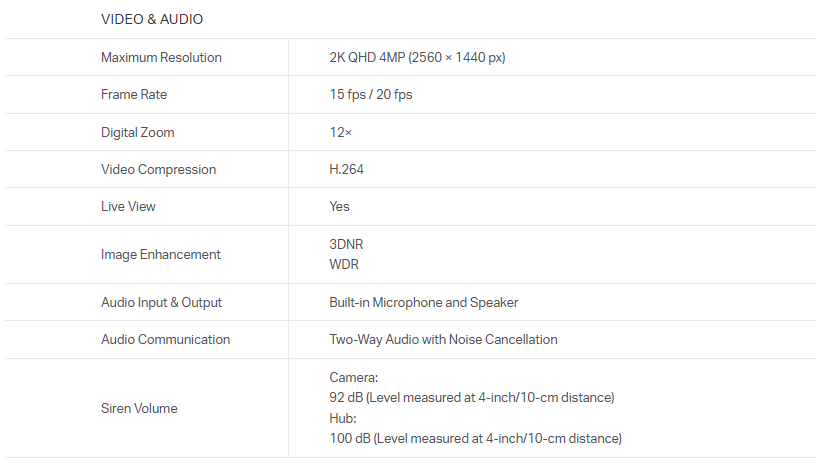Click the VIDEO & AUDIO section heading
The image size is (818, 474).
(x=152, y=19)
